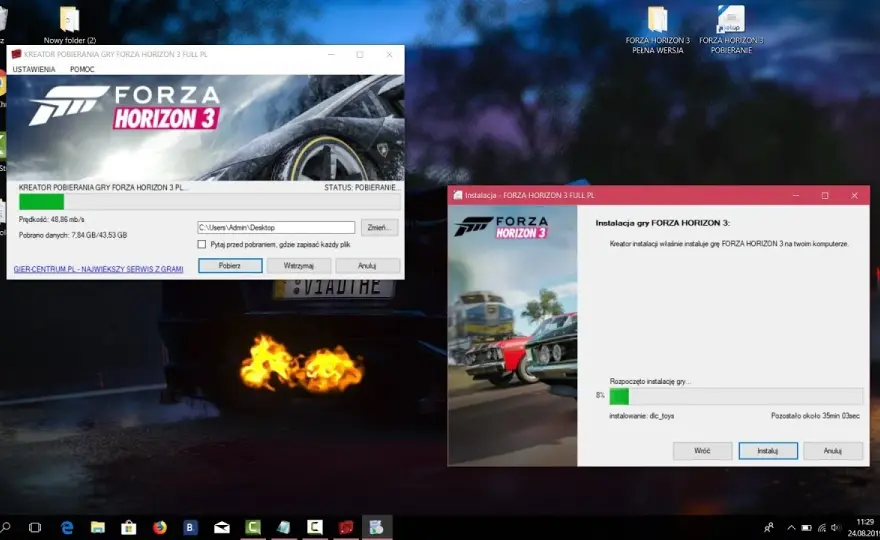Click the battery icon in the system tray
This screenshot has height=540, width=880.
pos(806,528)
